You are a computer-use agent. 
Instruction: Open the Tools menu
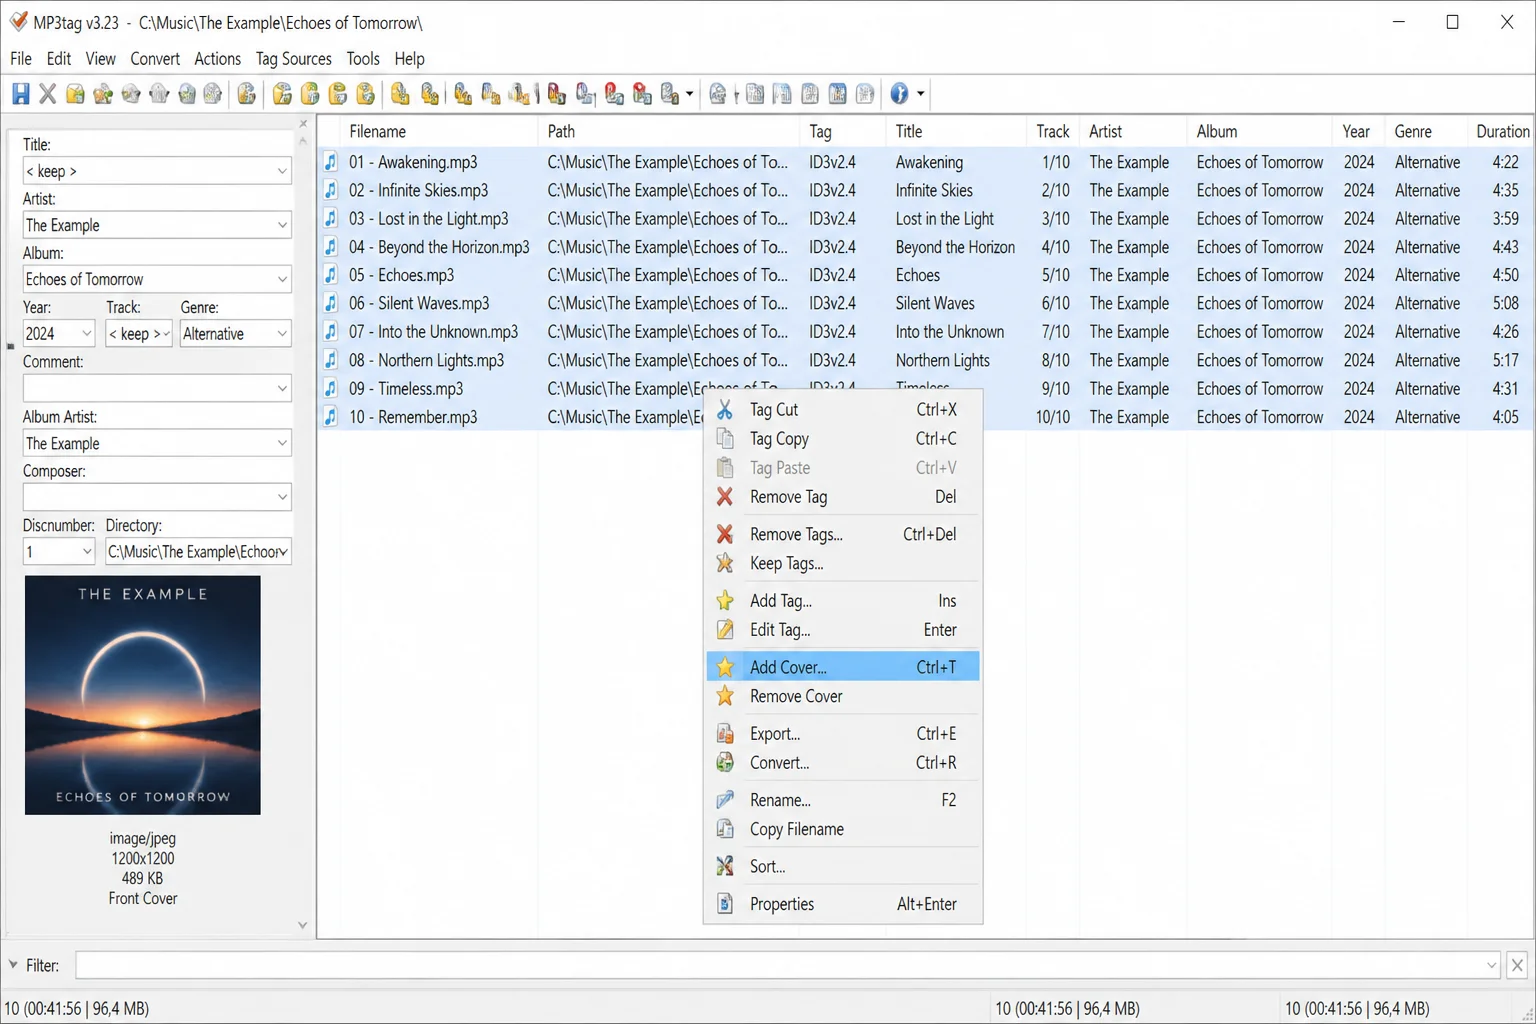pos(363,59)
